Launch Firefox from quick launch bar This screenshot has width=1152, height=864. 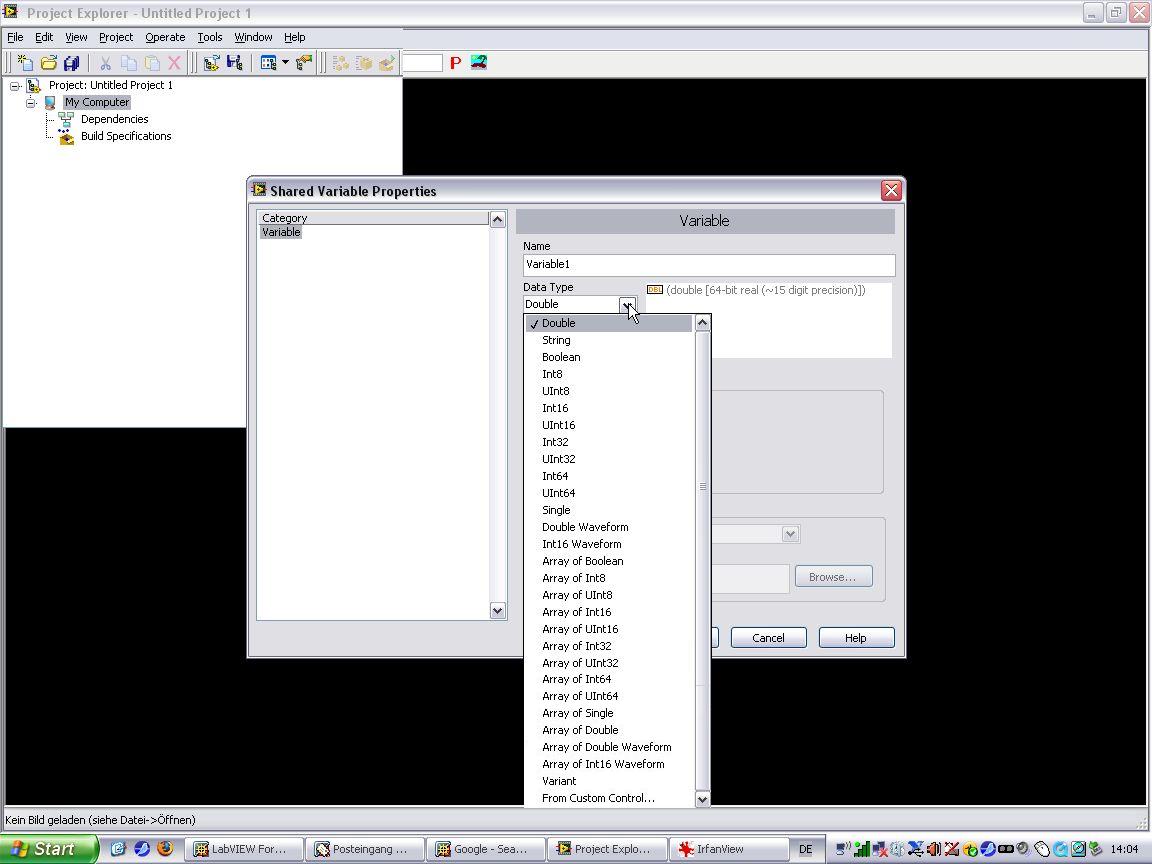tap(165, 849)
